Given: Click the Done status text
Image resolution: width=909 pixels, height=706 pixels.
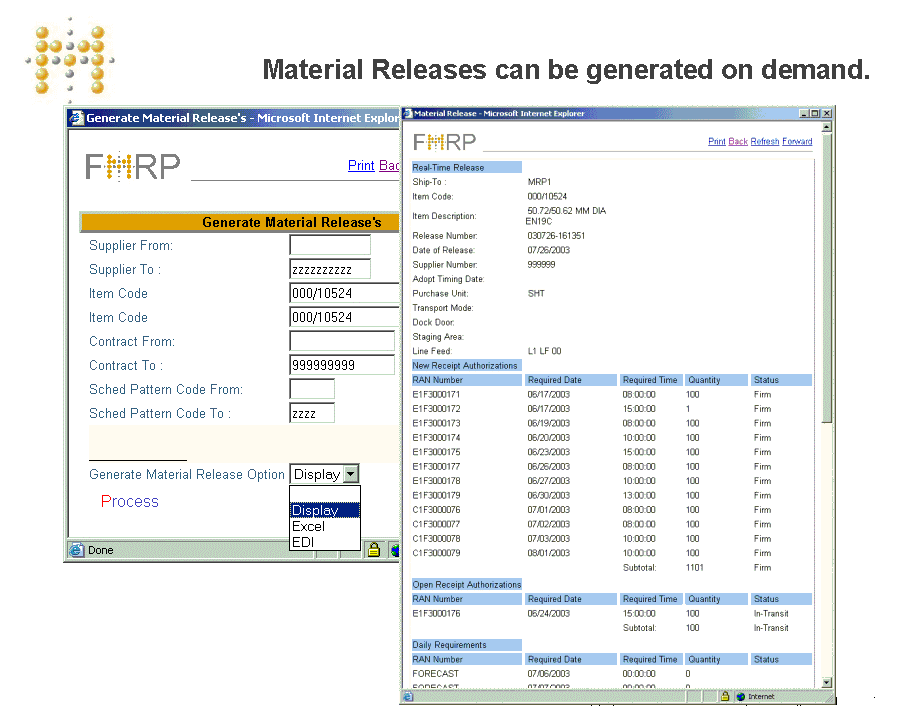Looking at the screenshot, I should tap(100, 550).
